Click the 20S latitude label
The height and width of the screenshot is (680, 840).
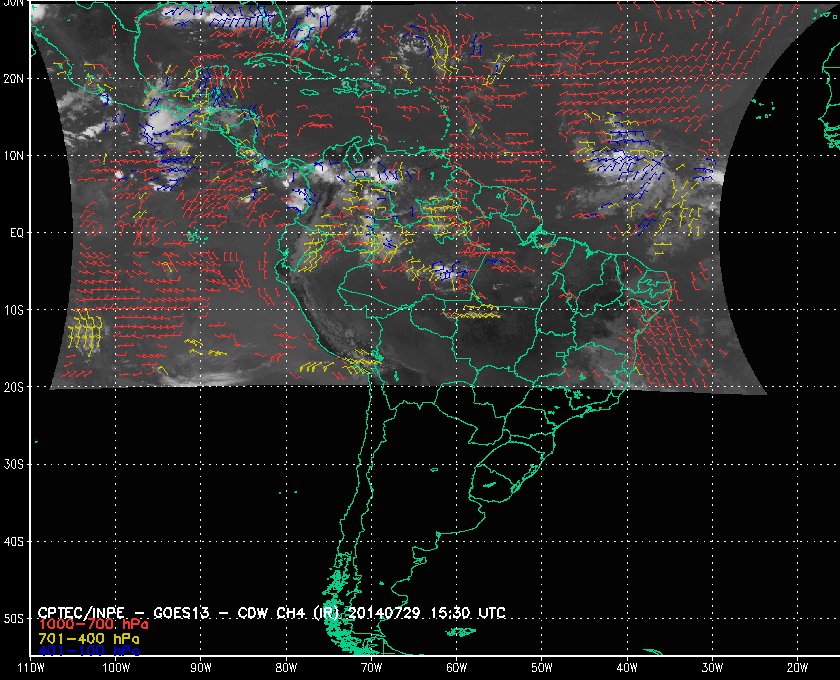click(x=14, y=387)
